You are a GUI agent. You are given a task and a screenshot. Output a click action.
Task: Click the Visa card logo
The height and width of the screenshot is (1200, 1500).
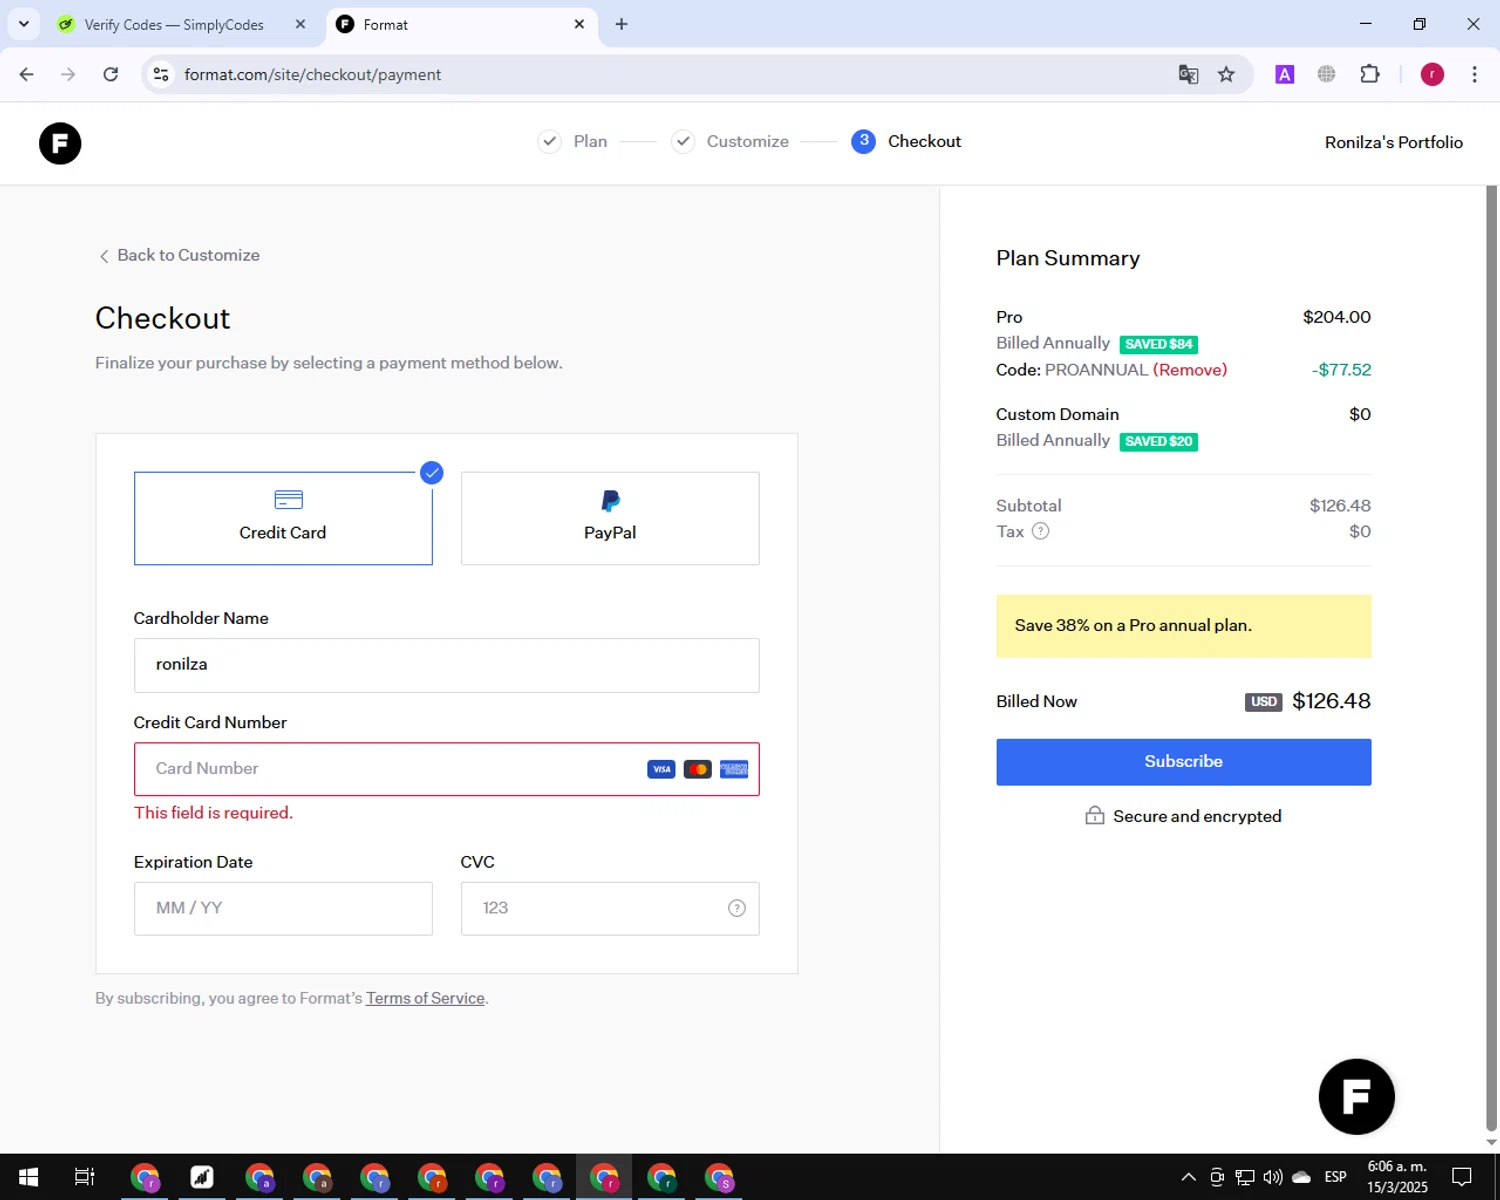tap(661, 769)
